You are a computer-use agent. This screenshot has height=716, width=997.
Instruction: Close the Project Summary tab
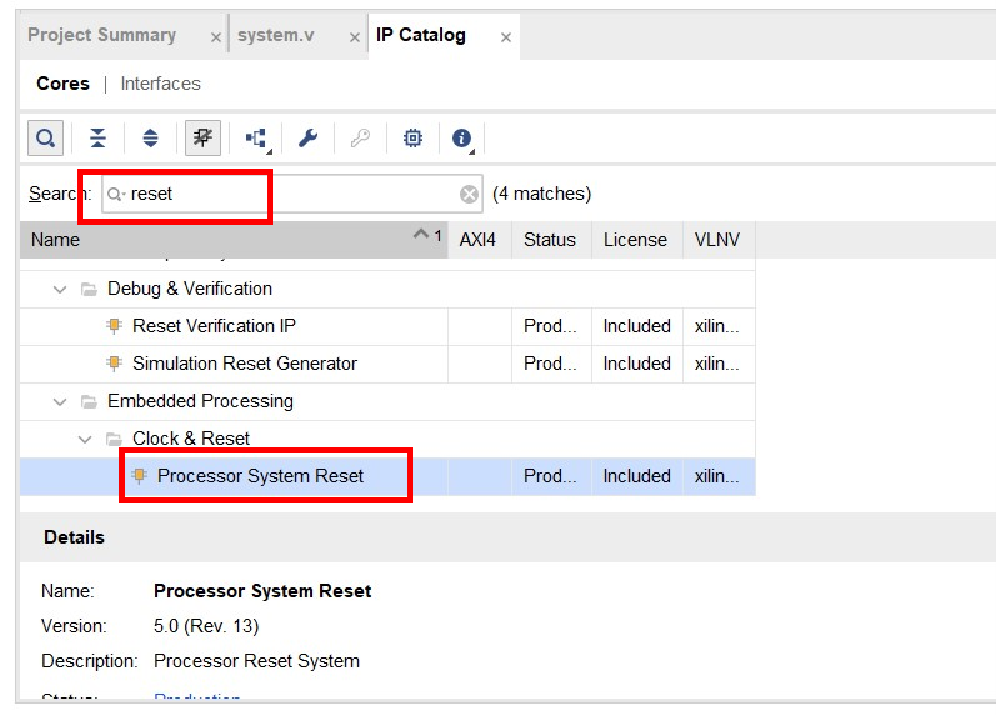[216, 38]
